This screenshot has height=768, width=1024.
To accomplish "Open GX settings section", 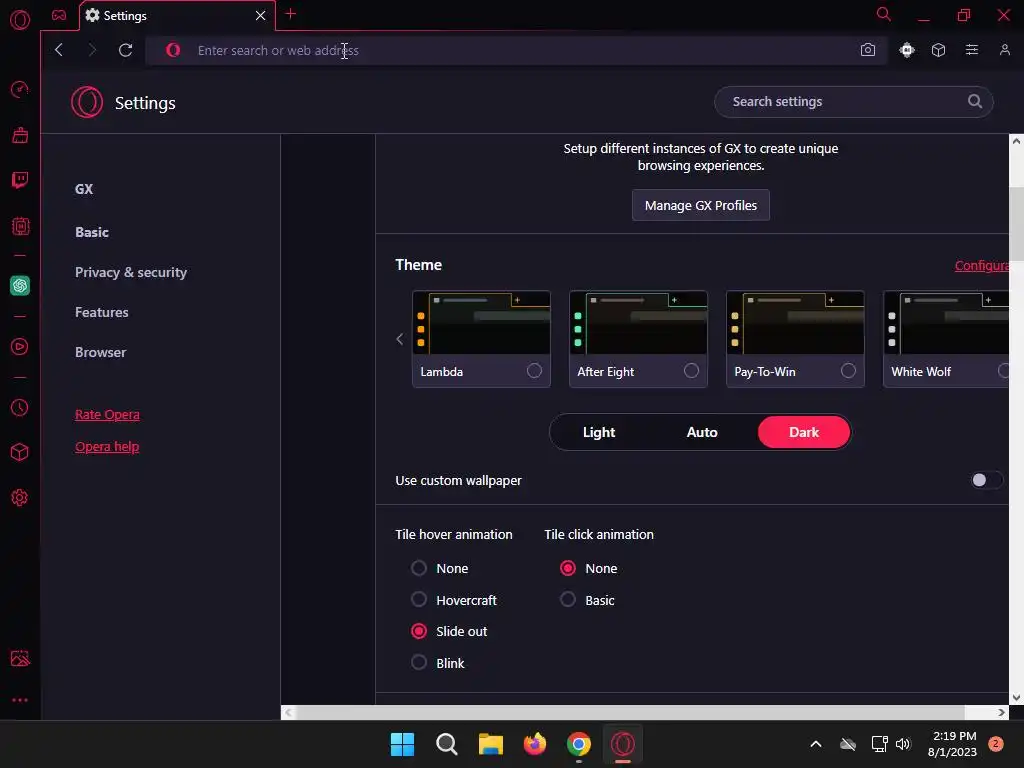I will pyautogui.click(x=84, y=189).
